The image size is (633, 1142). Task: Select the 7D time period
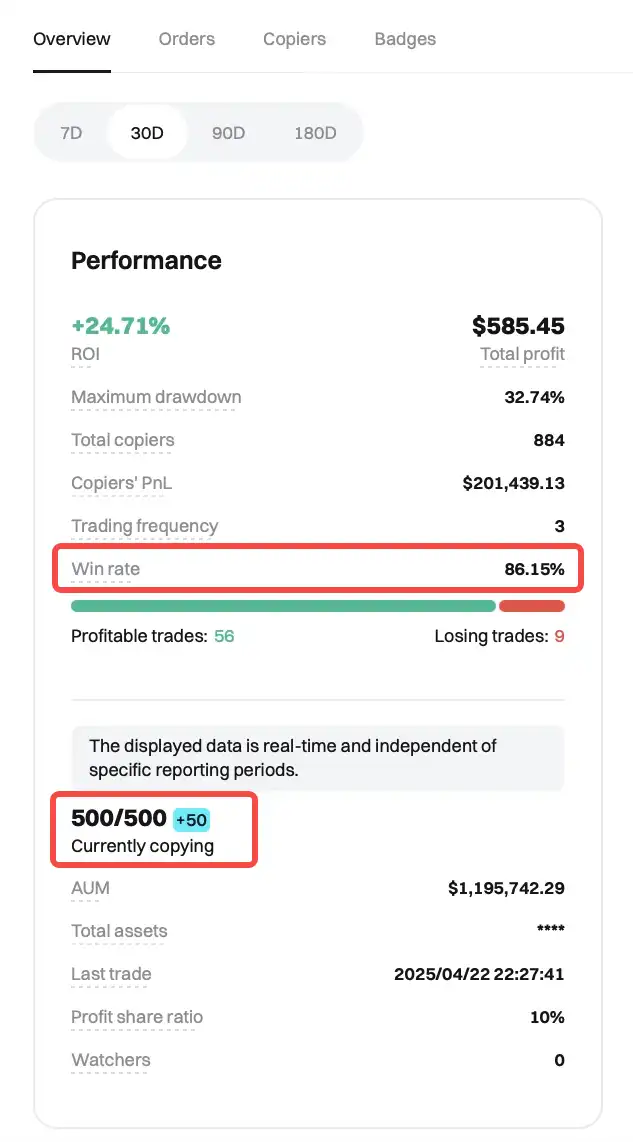point(71,133)
